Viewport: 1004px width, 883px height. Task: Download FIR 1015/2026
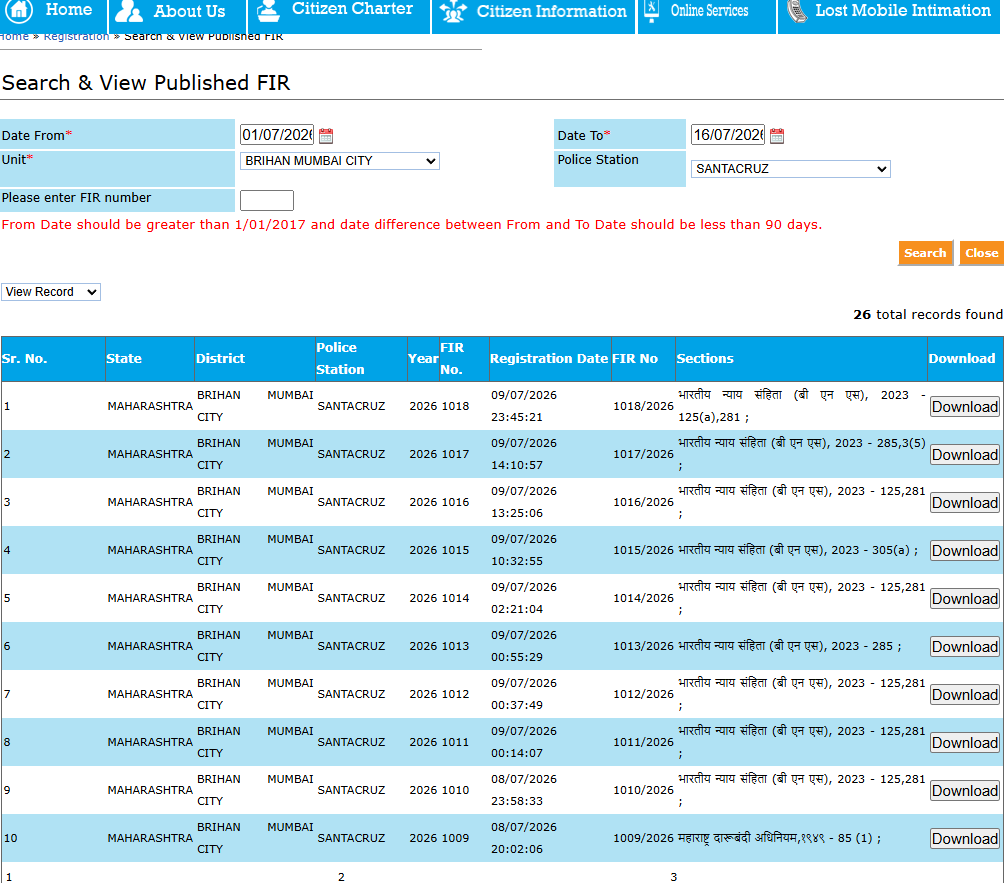[964, 551]
